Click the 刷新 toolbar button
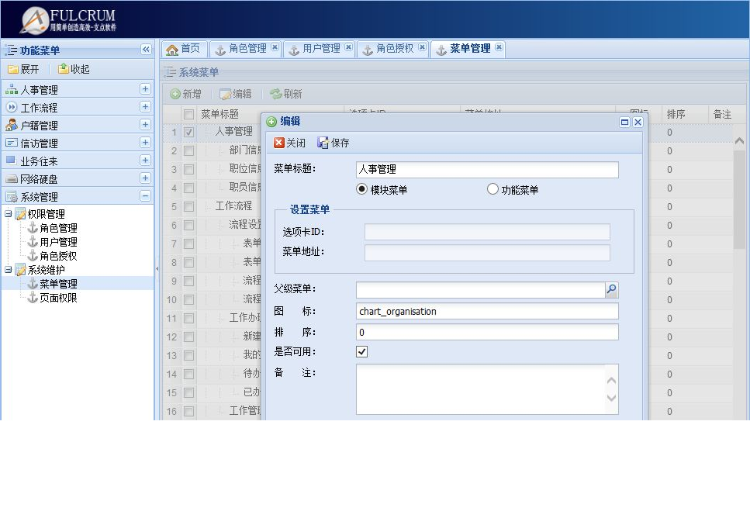Viewport: 750px width, 511px height. click(x=286, y=94)
